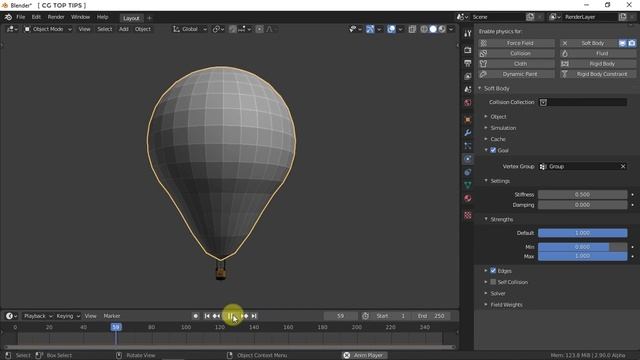Viewport: 640px width, 360px height.
Task: Open the Object properties tab
Action: point(468,120)
